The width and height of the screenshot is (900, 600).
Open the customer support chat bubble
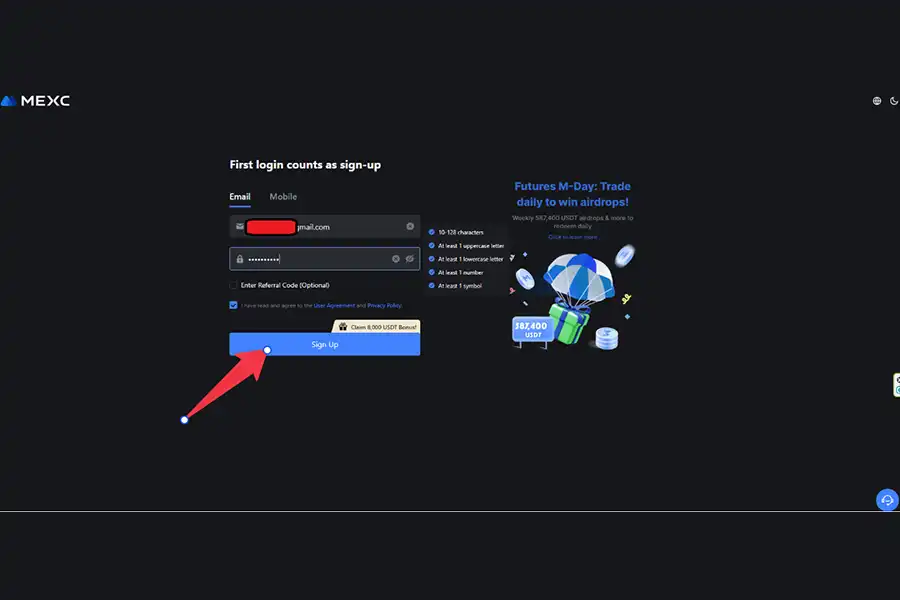[887, 500]
